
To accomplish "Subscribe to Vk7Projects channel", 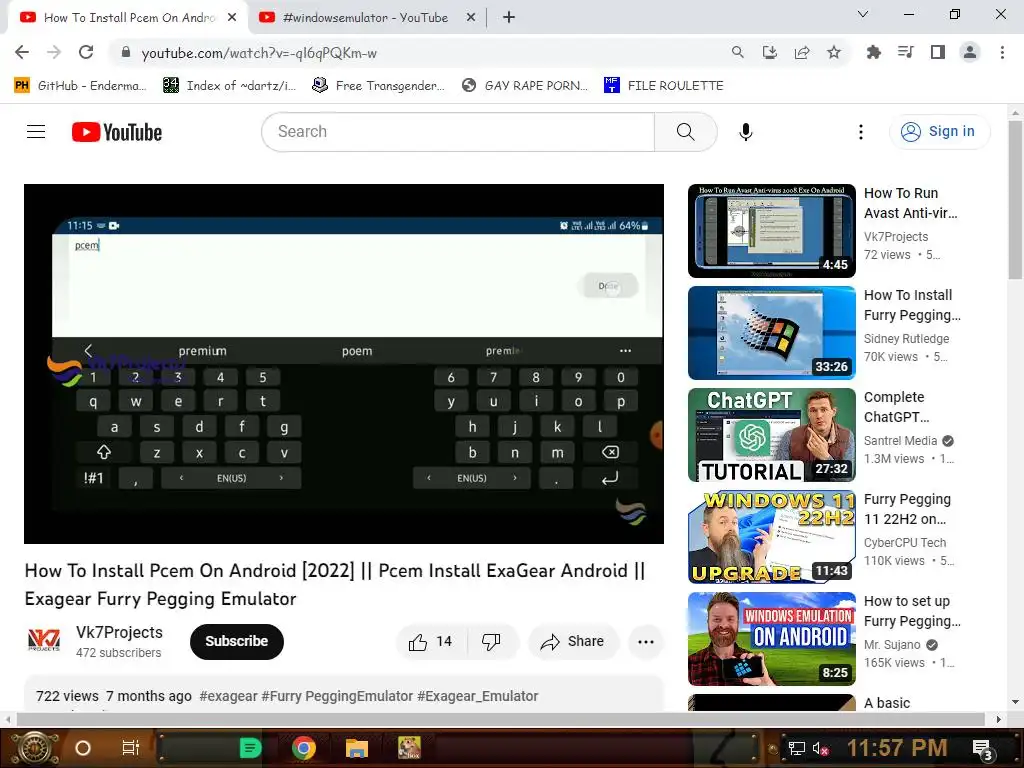I will coord(236,642).
